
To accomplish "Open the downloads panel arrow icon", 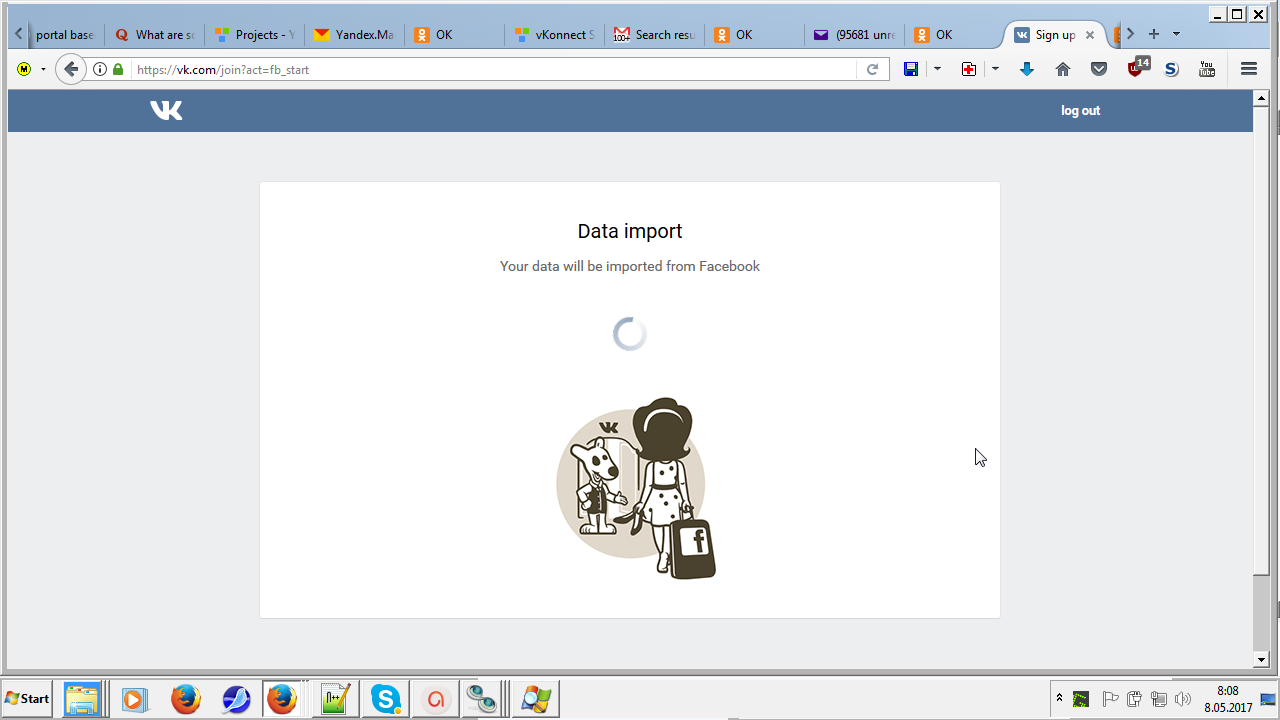I will (x=1027, y=69).
